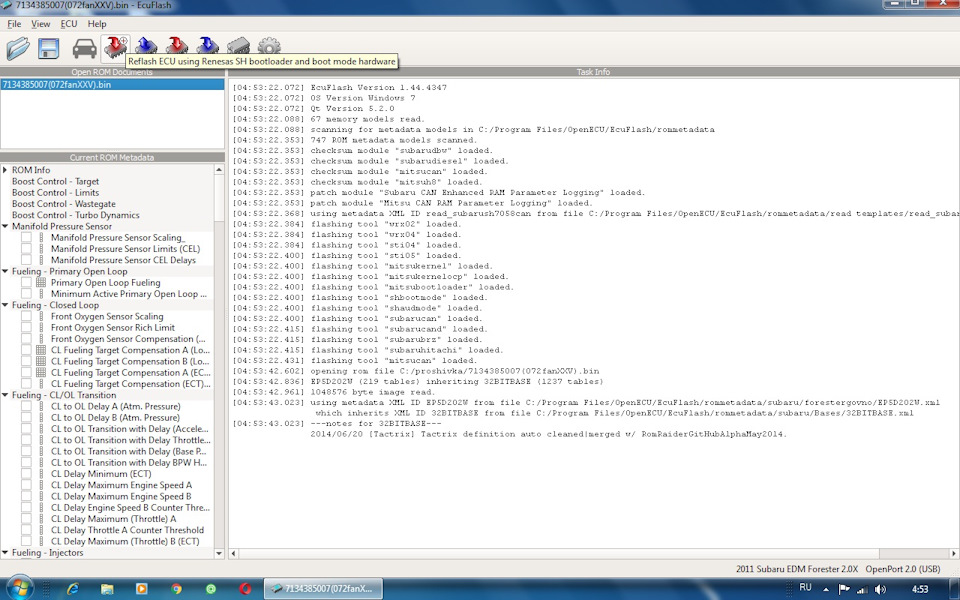Collapse Fueling - Closed Loop group
This screenshot has width=960, height=600.
5,305
